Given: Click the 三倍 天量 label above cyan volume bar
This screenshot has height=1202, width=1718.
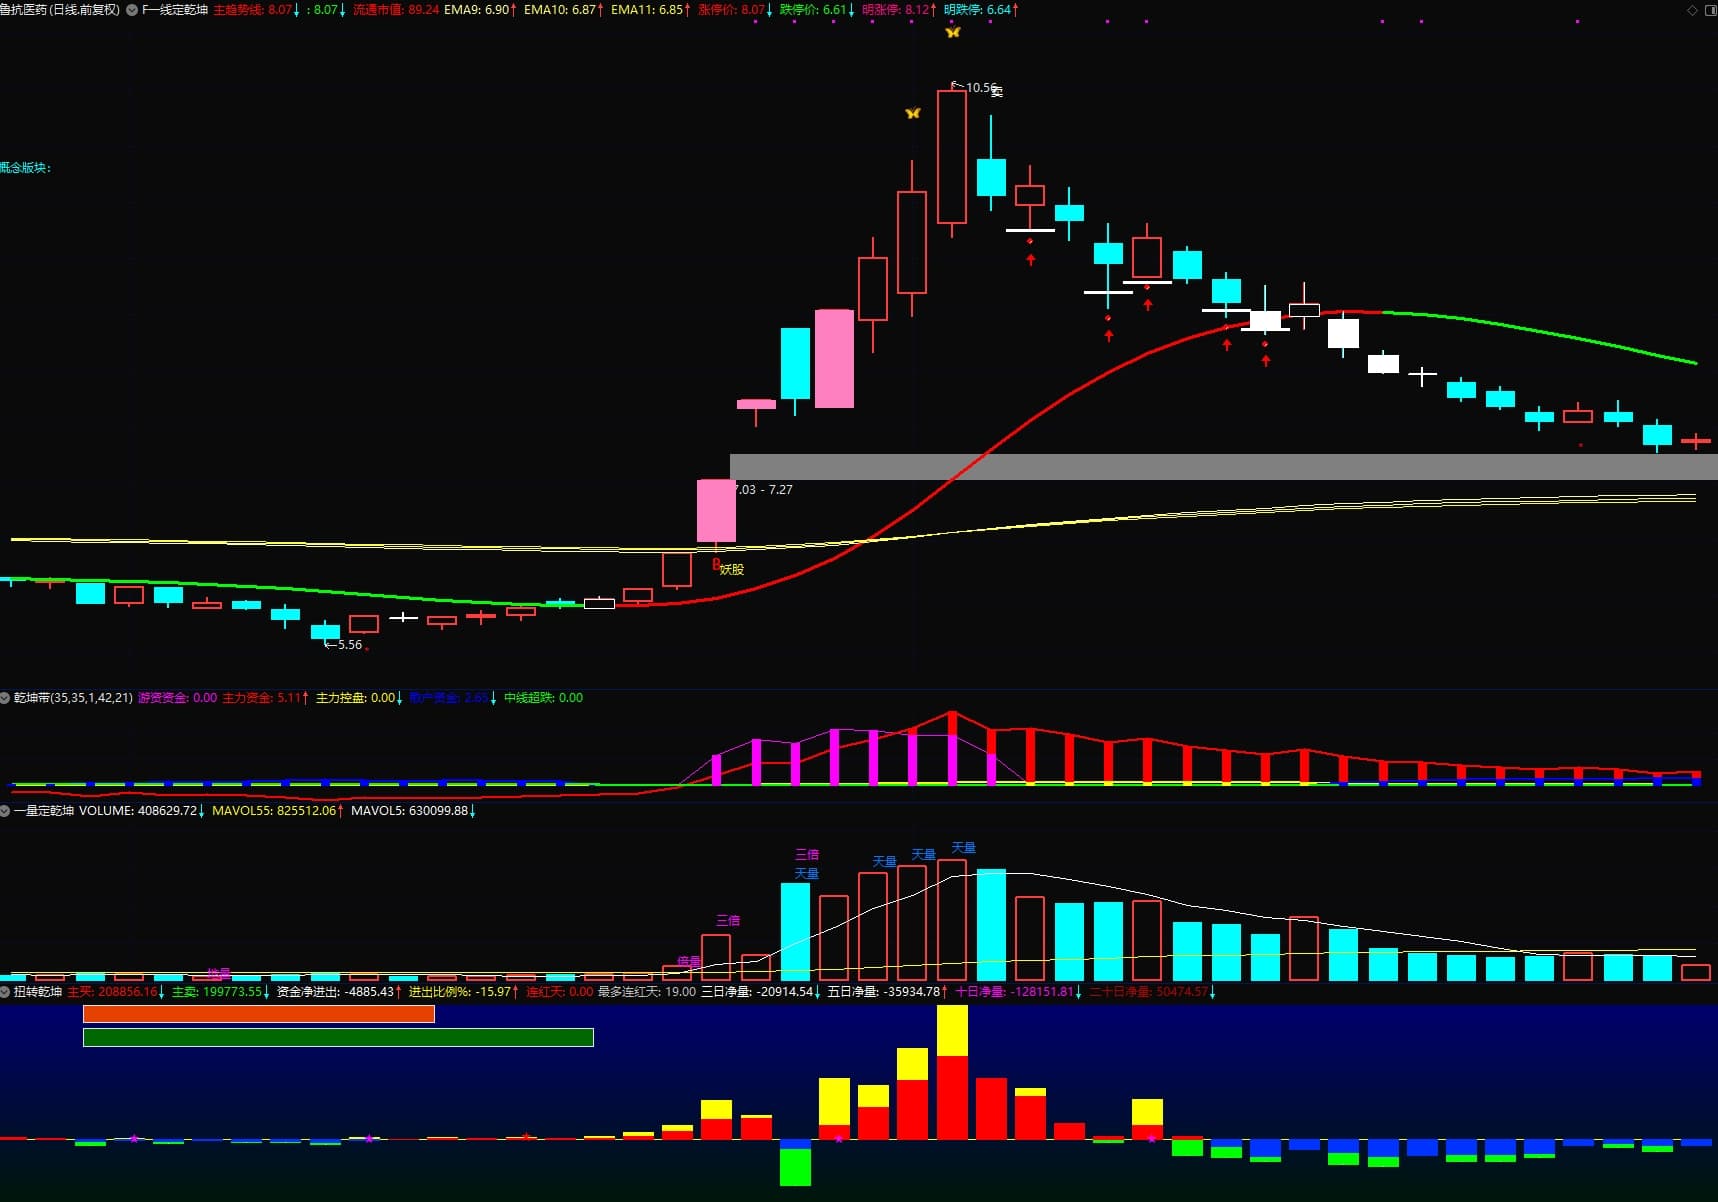Looking at the screenshot, I should [806, 864].
